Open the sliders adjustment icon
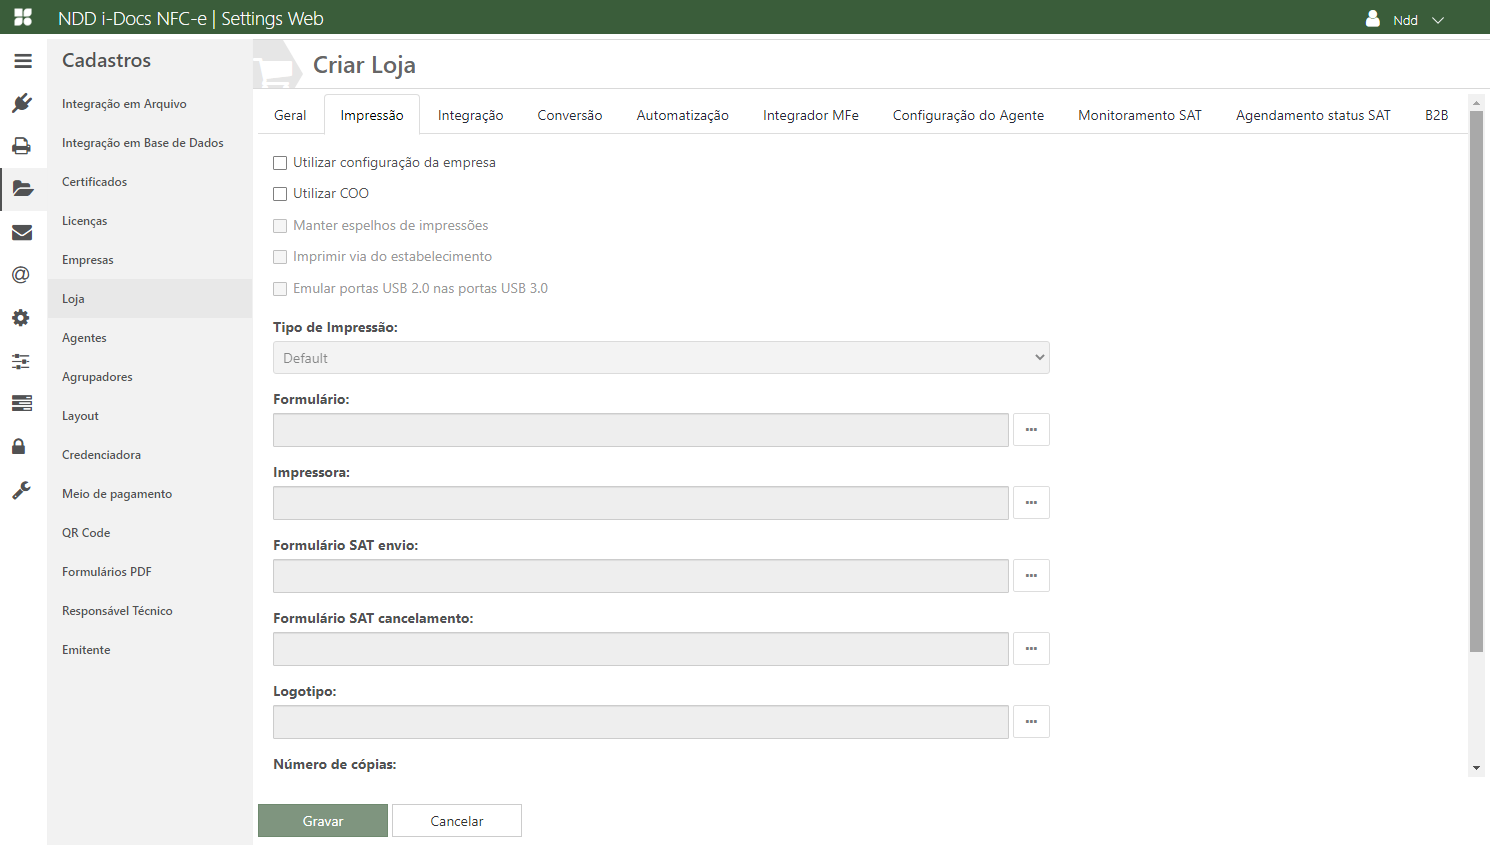The height and width of the screenshot is (845, 1490). coord(21,361)
